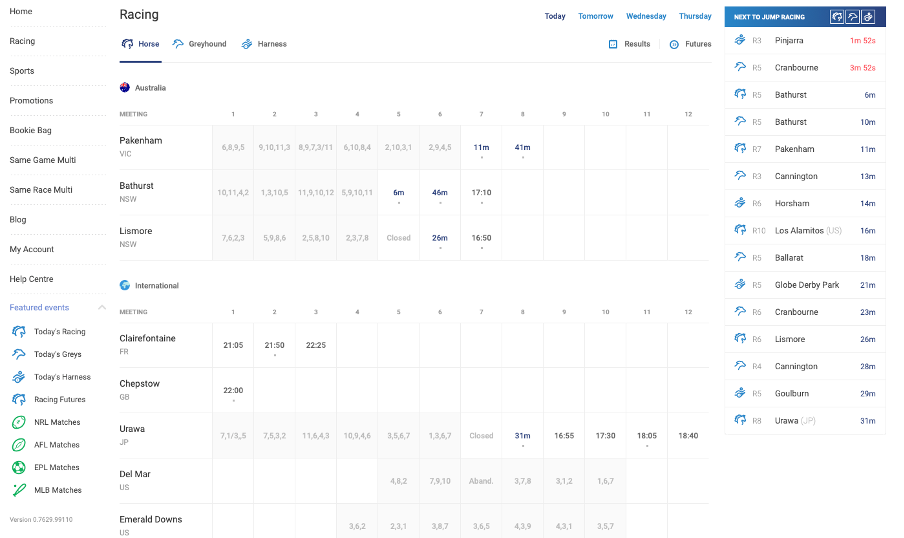Click the Results icon
904x538 pixels.
pos(613,44)
